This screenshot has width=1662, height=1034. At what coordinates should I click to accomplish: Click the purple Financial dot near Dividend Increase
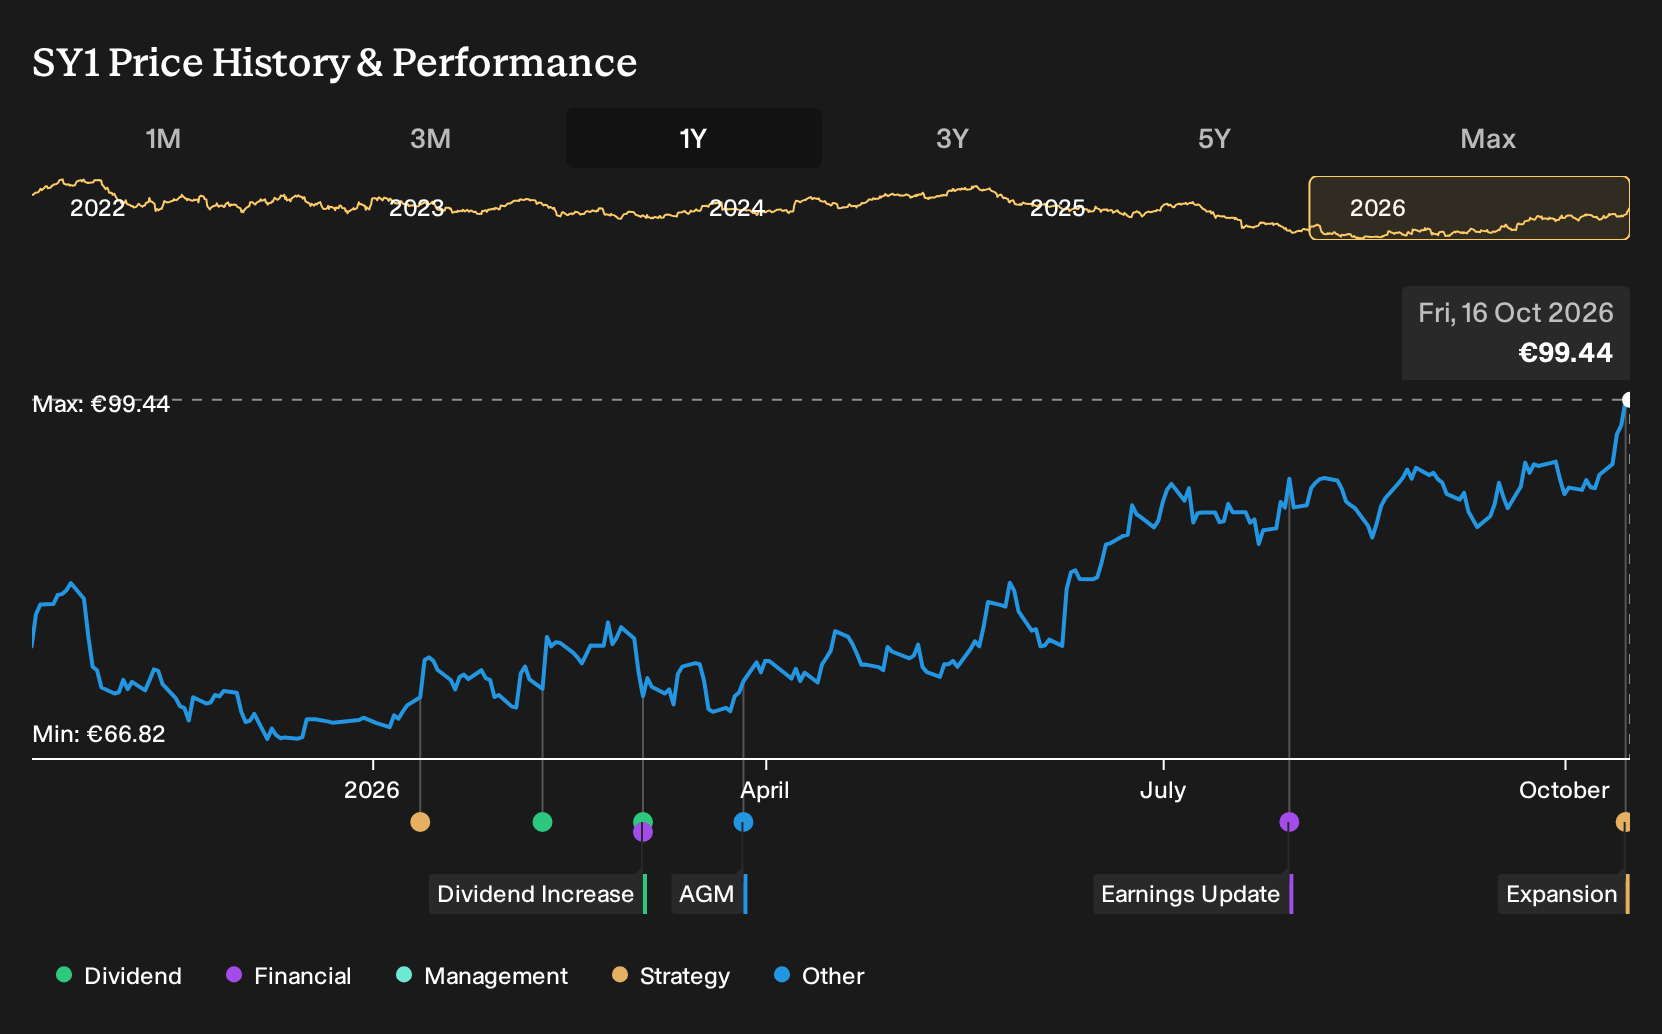pos(642,833)
